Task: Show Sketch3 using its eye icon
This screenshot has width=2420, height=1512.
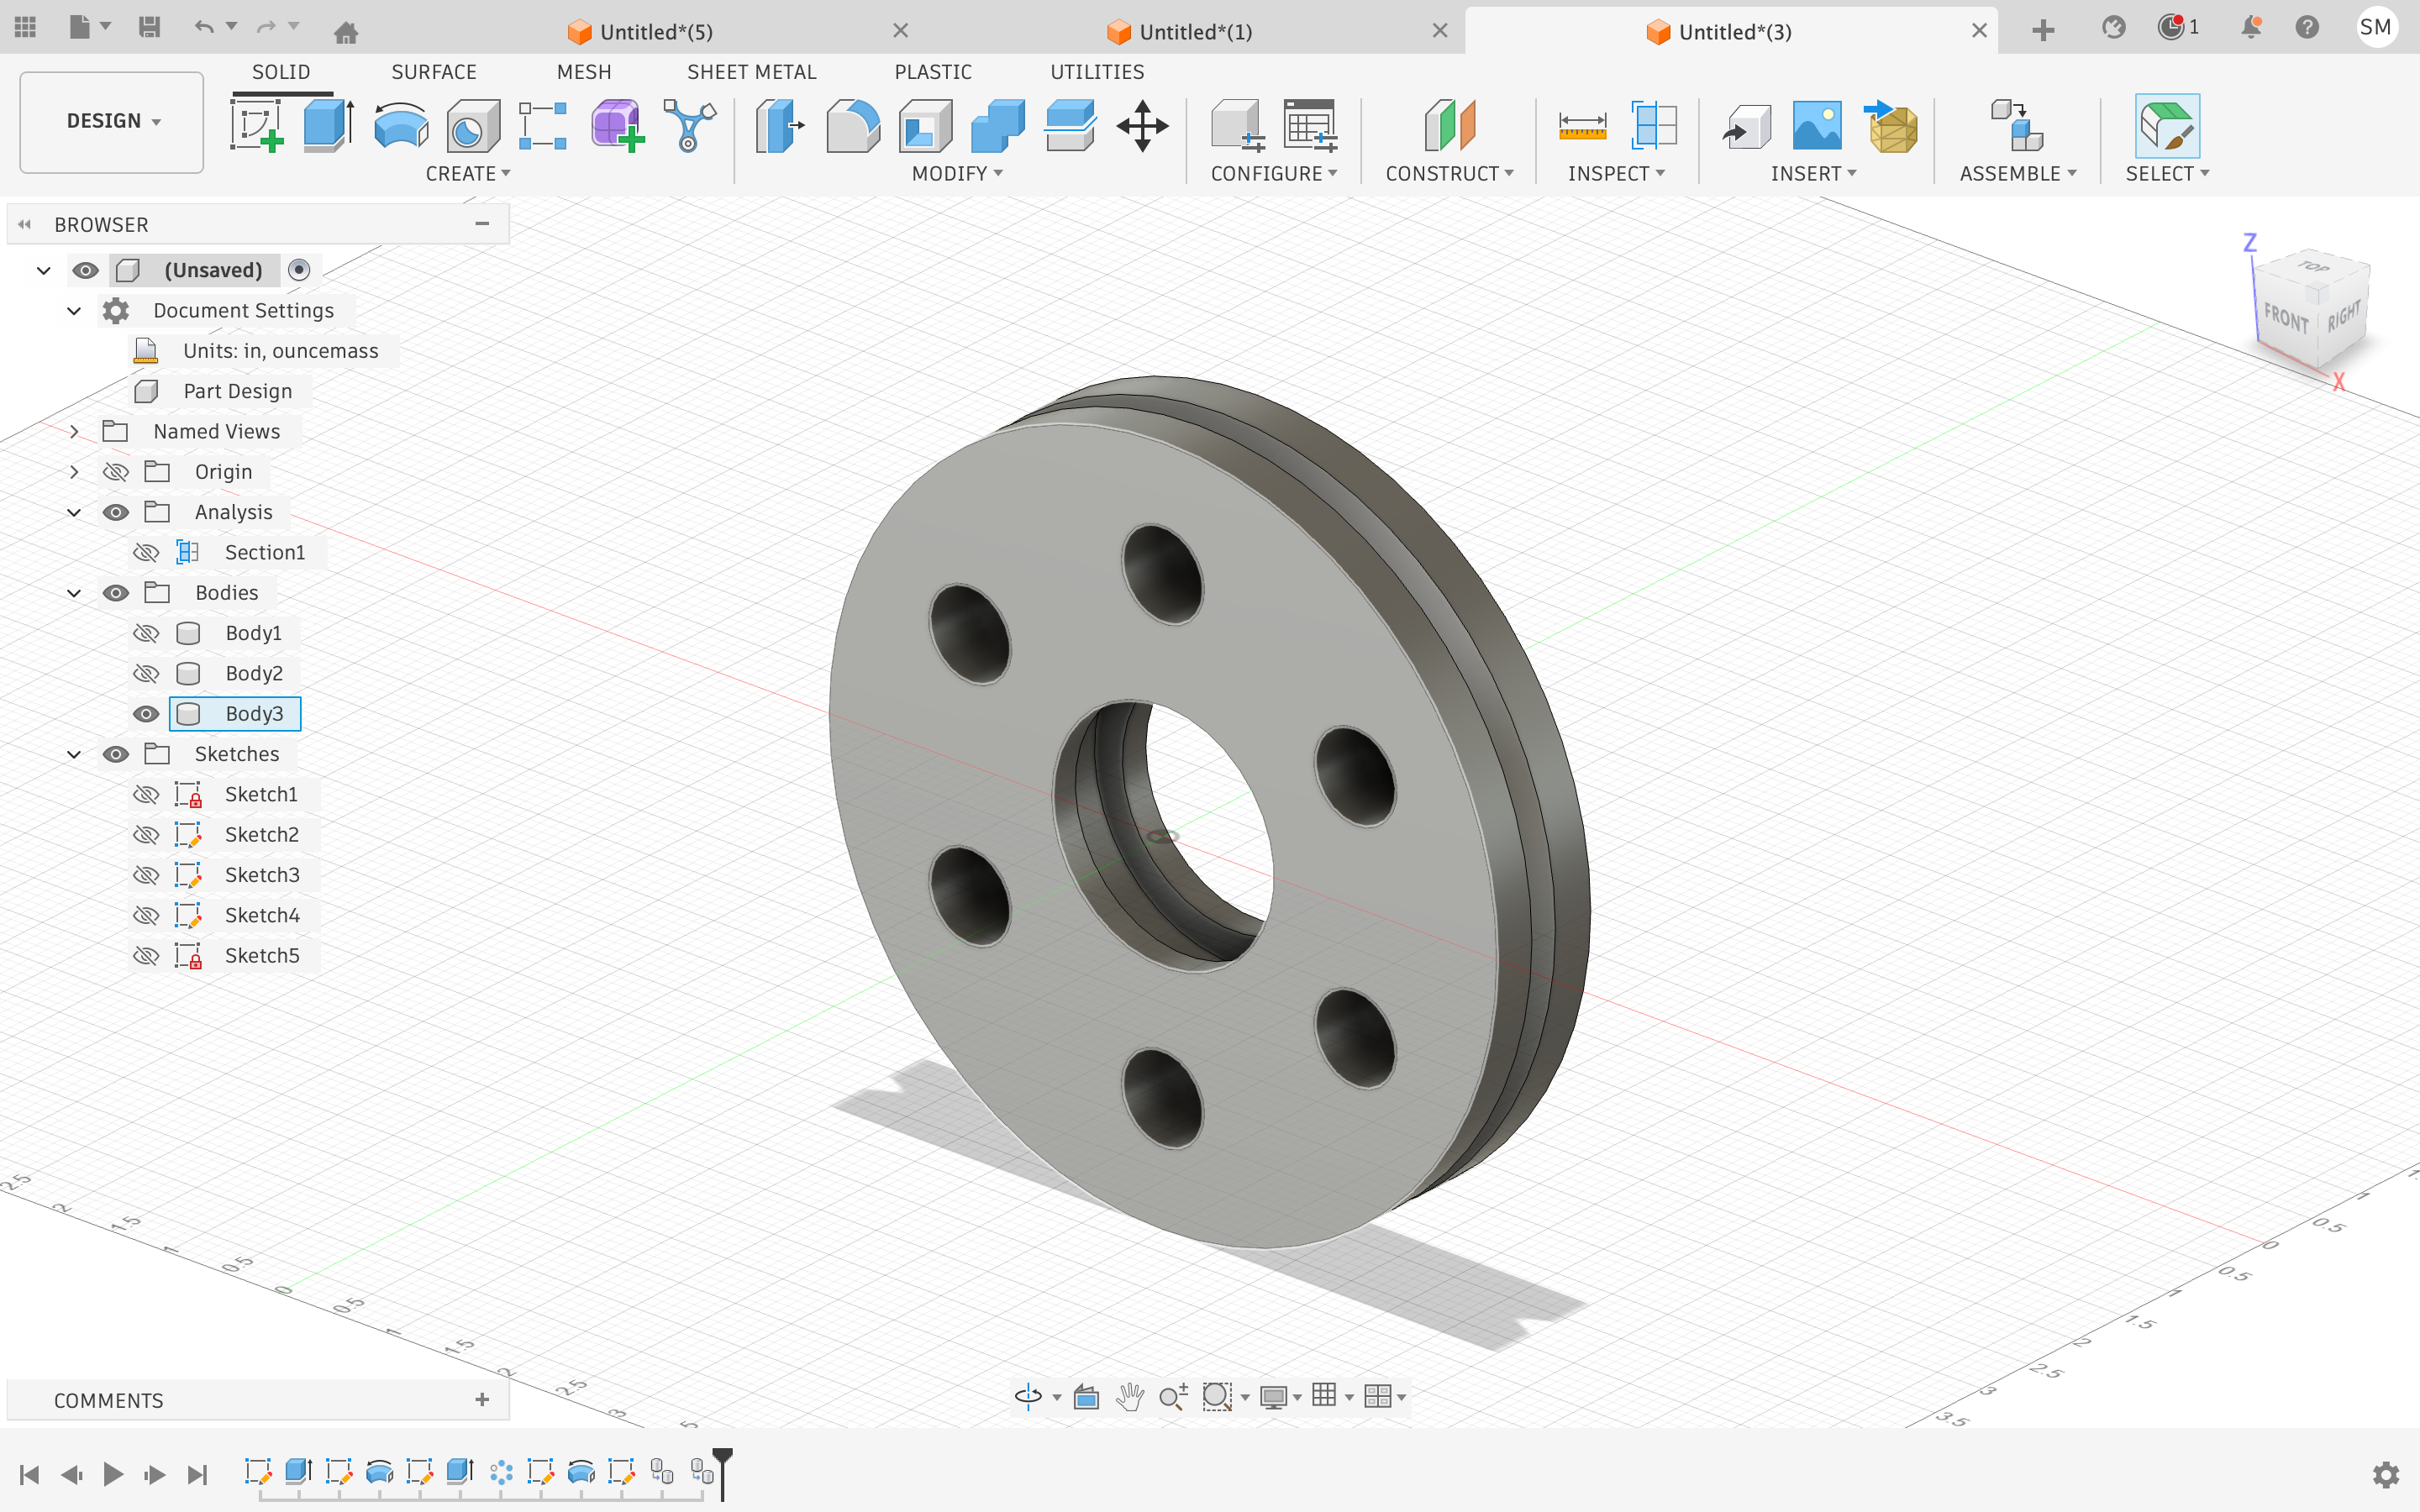Action: 146,875
